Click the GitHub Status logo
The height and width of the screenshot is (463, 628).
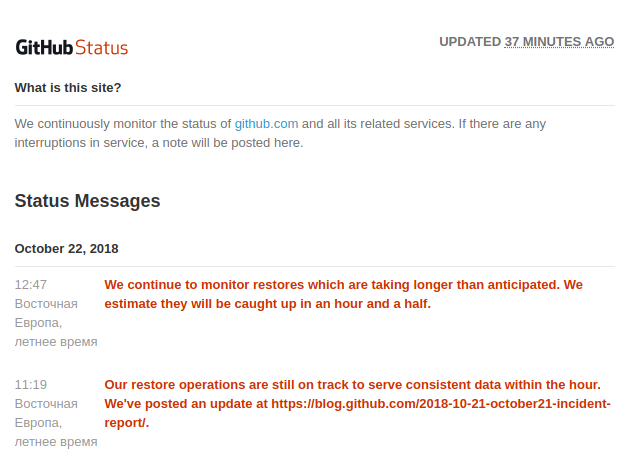click(x=72, y=47)
